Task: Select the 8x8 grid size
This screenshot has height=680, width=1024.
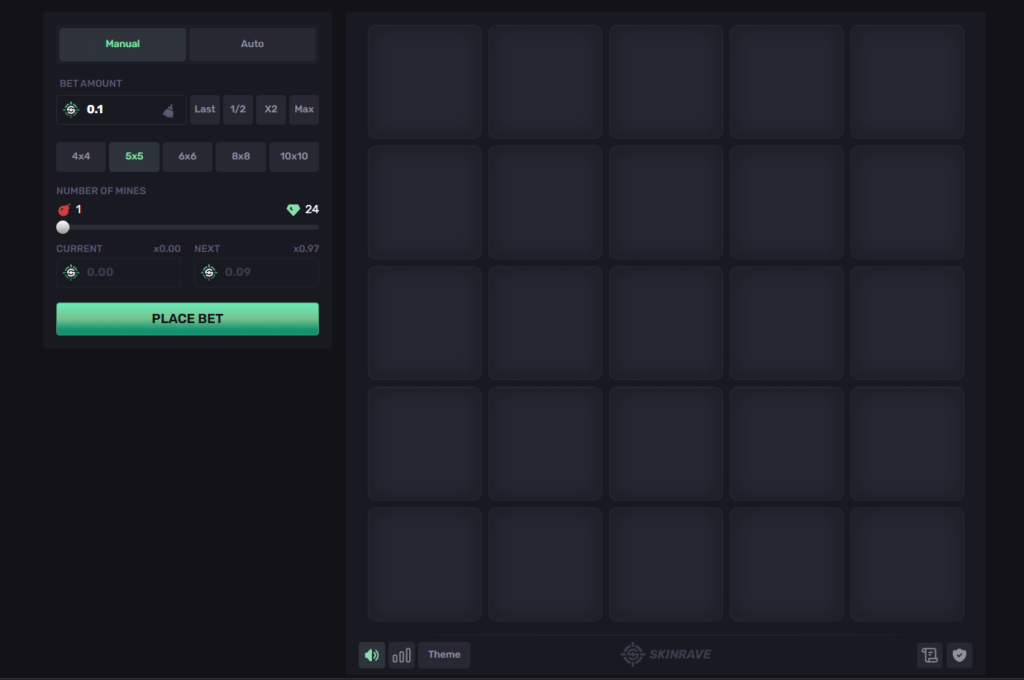Action: [240, 157]
